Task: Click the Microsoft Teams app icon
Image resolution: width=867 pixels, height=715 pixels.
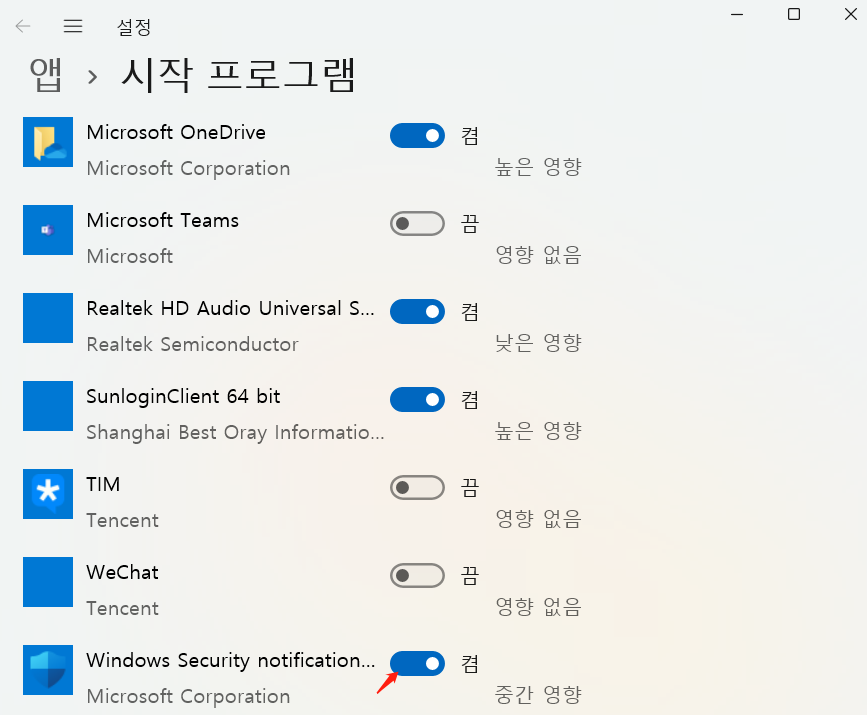Action: [47, 230]
